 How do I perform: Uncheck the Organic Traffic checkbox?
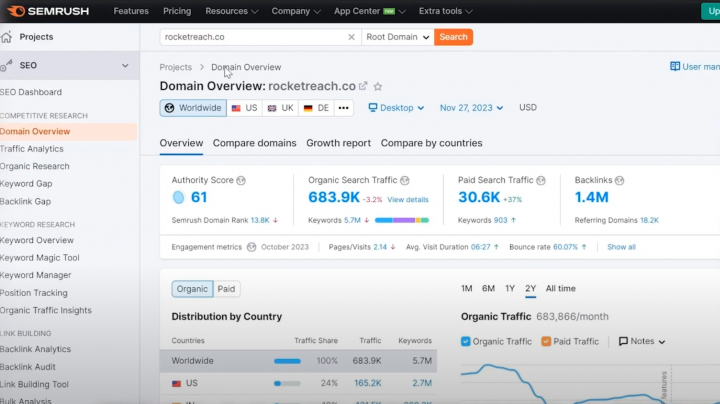[x=466, y=342]
